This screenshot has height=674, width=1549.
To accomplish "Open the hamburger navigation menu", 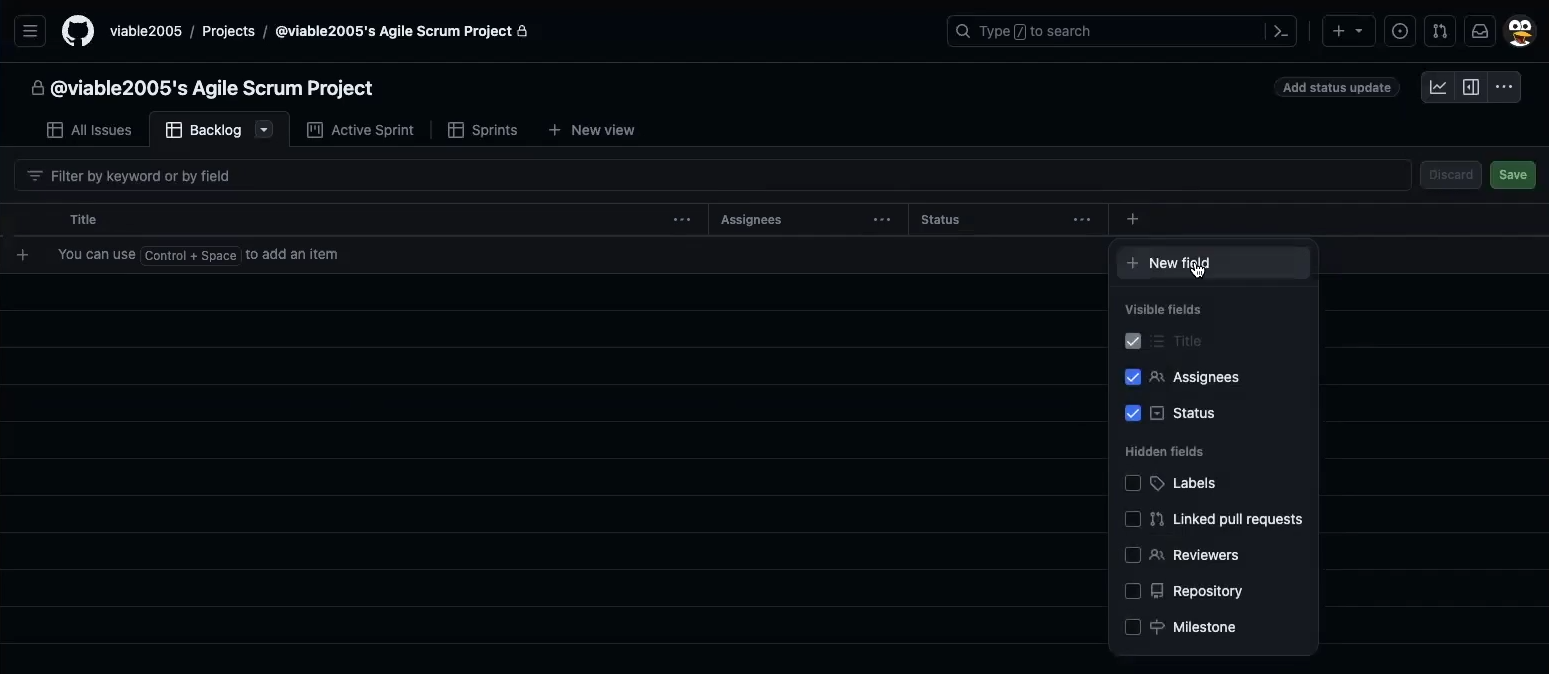I will (30, 31).
